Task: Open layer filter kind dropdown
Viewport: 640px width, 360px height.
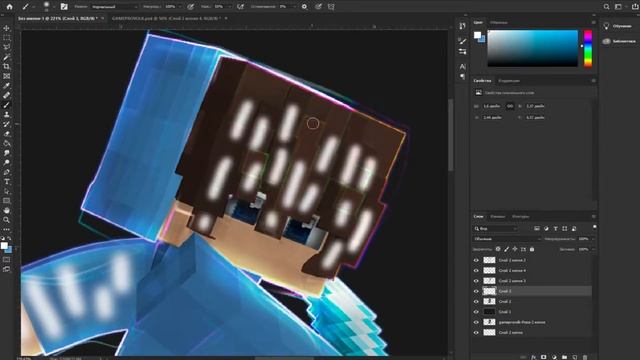Action: 496,229
